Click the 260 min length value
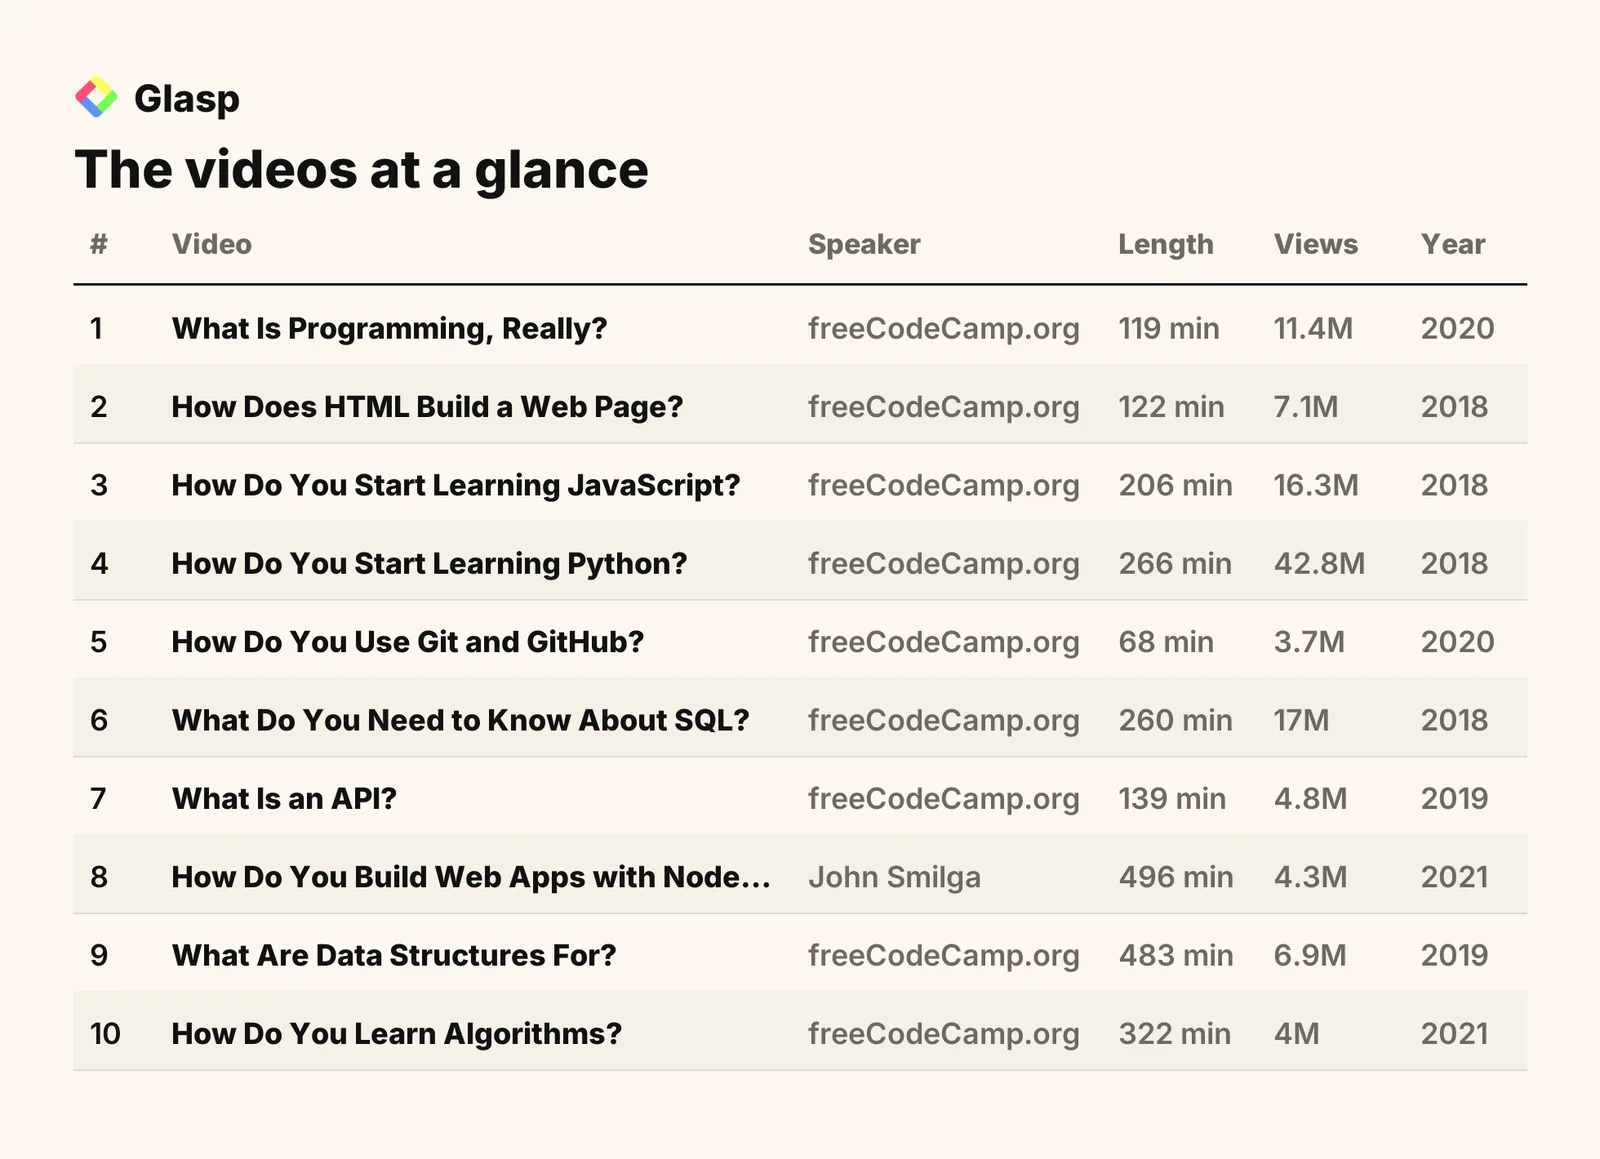This screenshot has height=1159, width=1600. [x=1175, y=721]
